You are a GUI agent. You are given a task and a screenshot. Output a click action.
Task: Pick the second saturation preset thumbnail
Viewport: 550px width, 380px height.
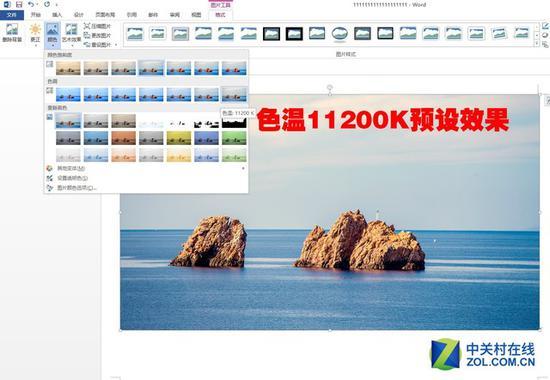[96, 68]
